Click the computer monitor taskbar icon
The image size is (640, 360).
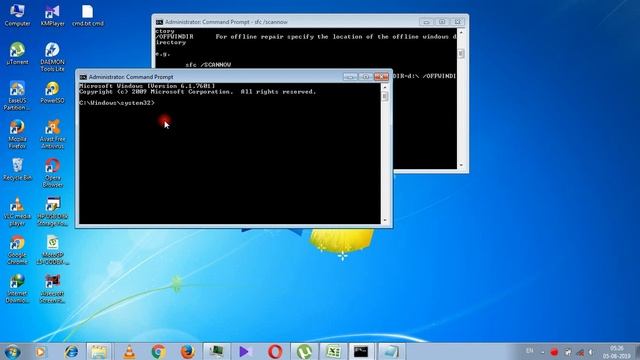(216, 352)
